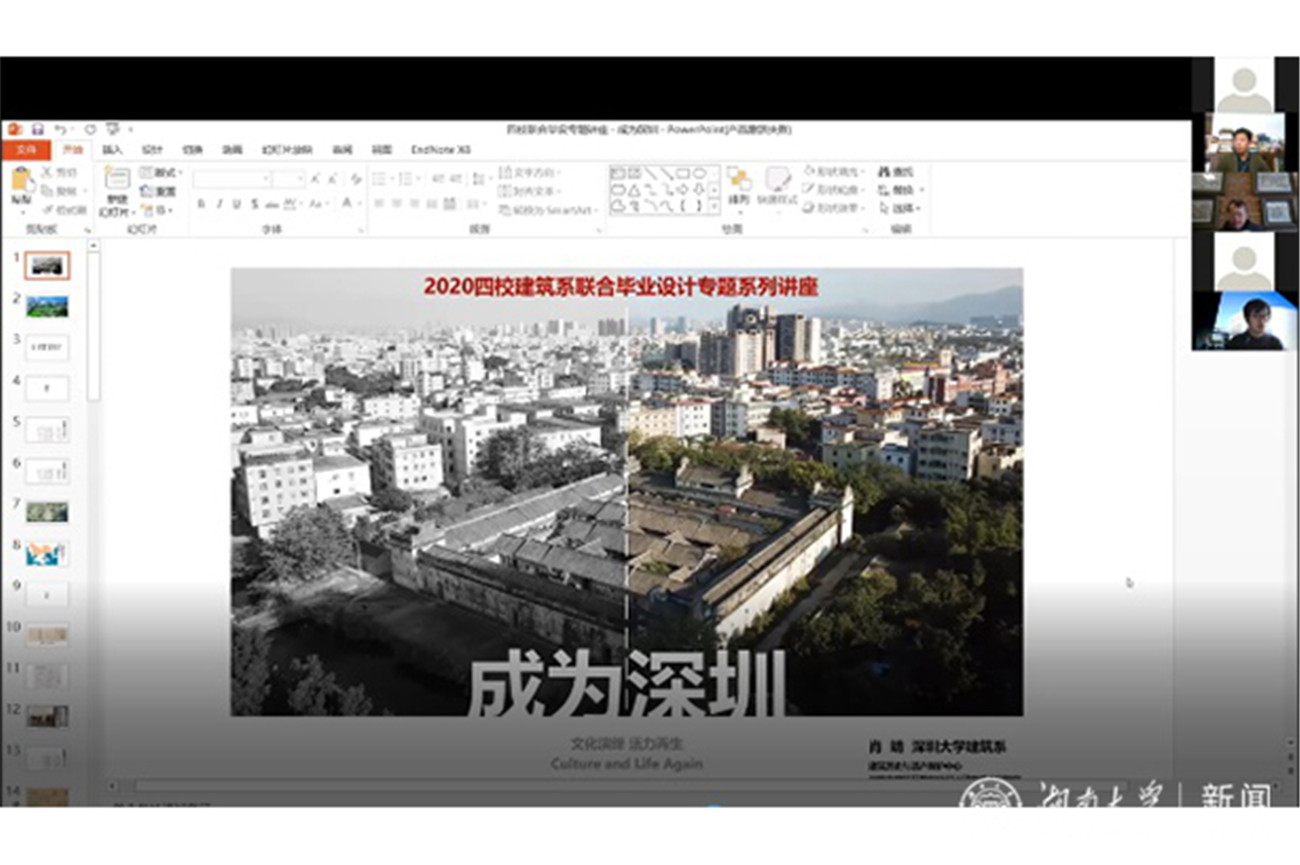This screenshot has width=1300, height=865.
Task: Click the Paste clipboard icon
Action: click(21, 180)
